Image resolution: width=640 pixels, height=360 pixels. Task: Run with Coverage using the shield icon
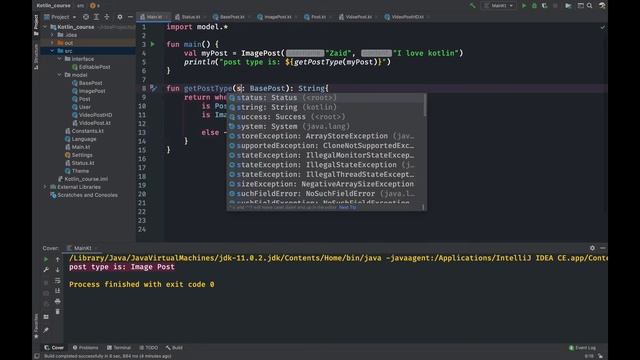click(544, 6)
